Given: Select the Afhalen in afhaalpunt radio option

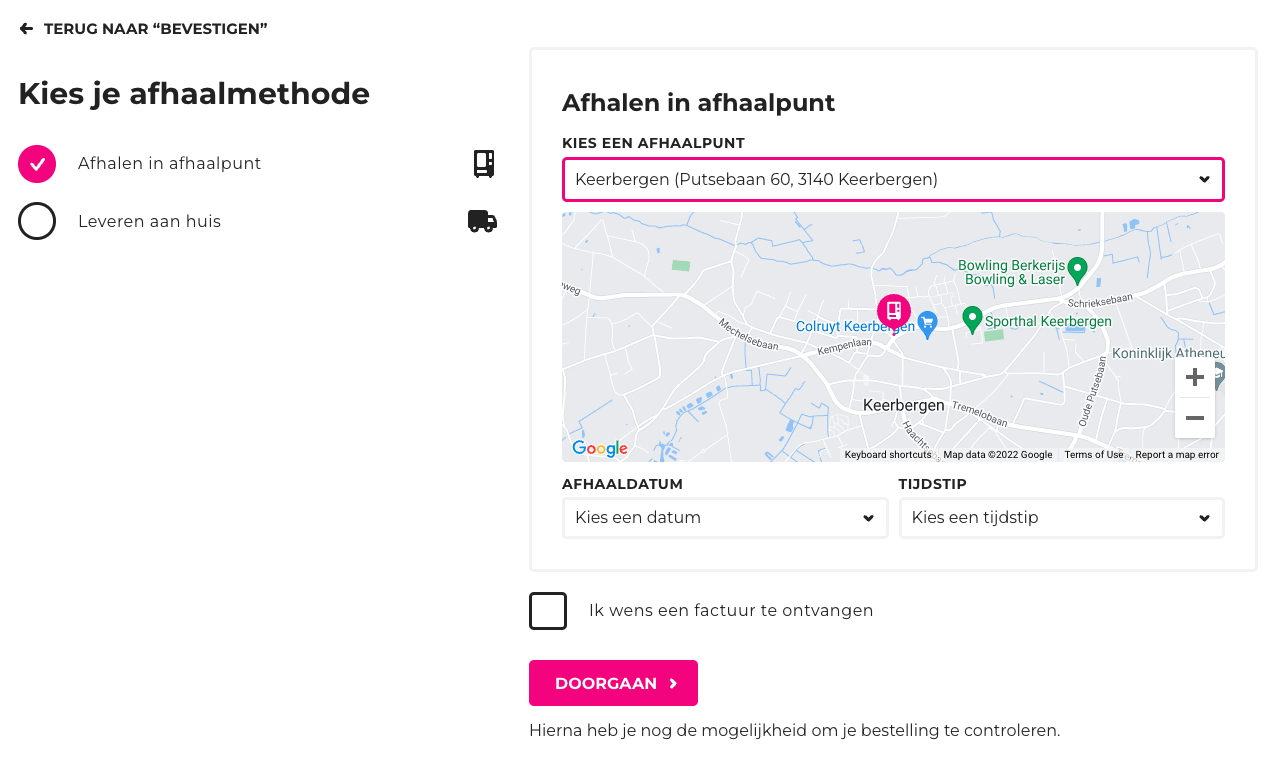Looking at the screenshot, I should point(37,164).
